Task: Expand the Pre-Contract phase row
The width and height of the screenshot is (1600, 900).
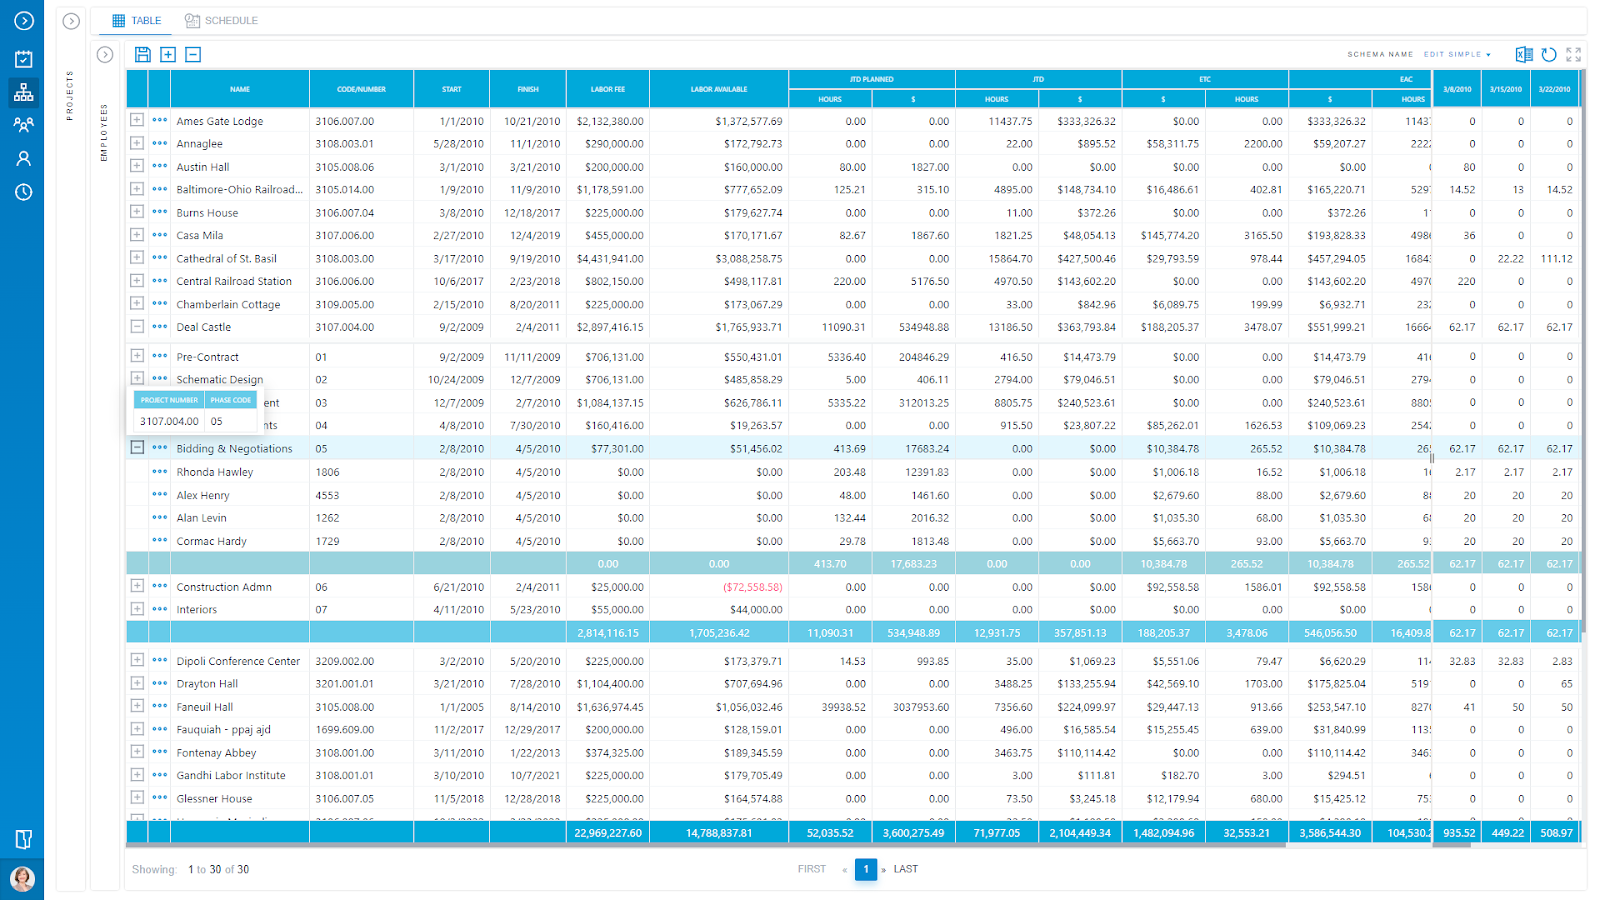Action: point(137,356)
